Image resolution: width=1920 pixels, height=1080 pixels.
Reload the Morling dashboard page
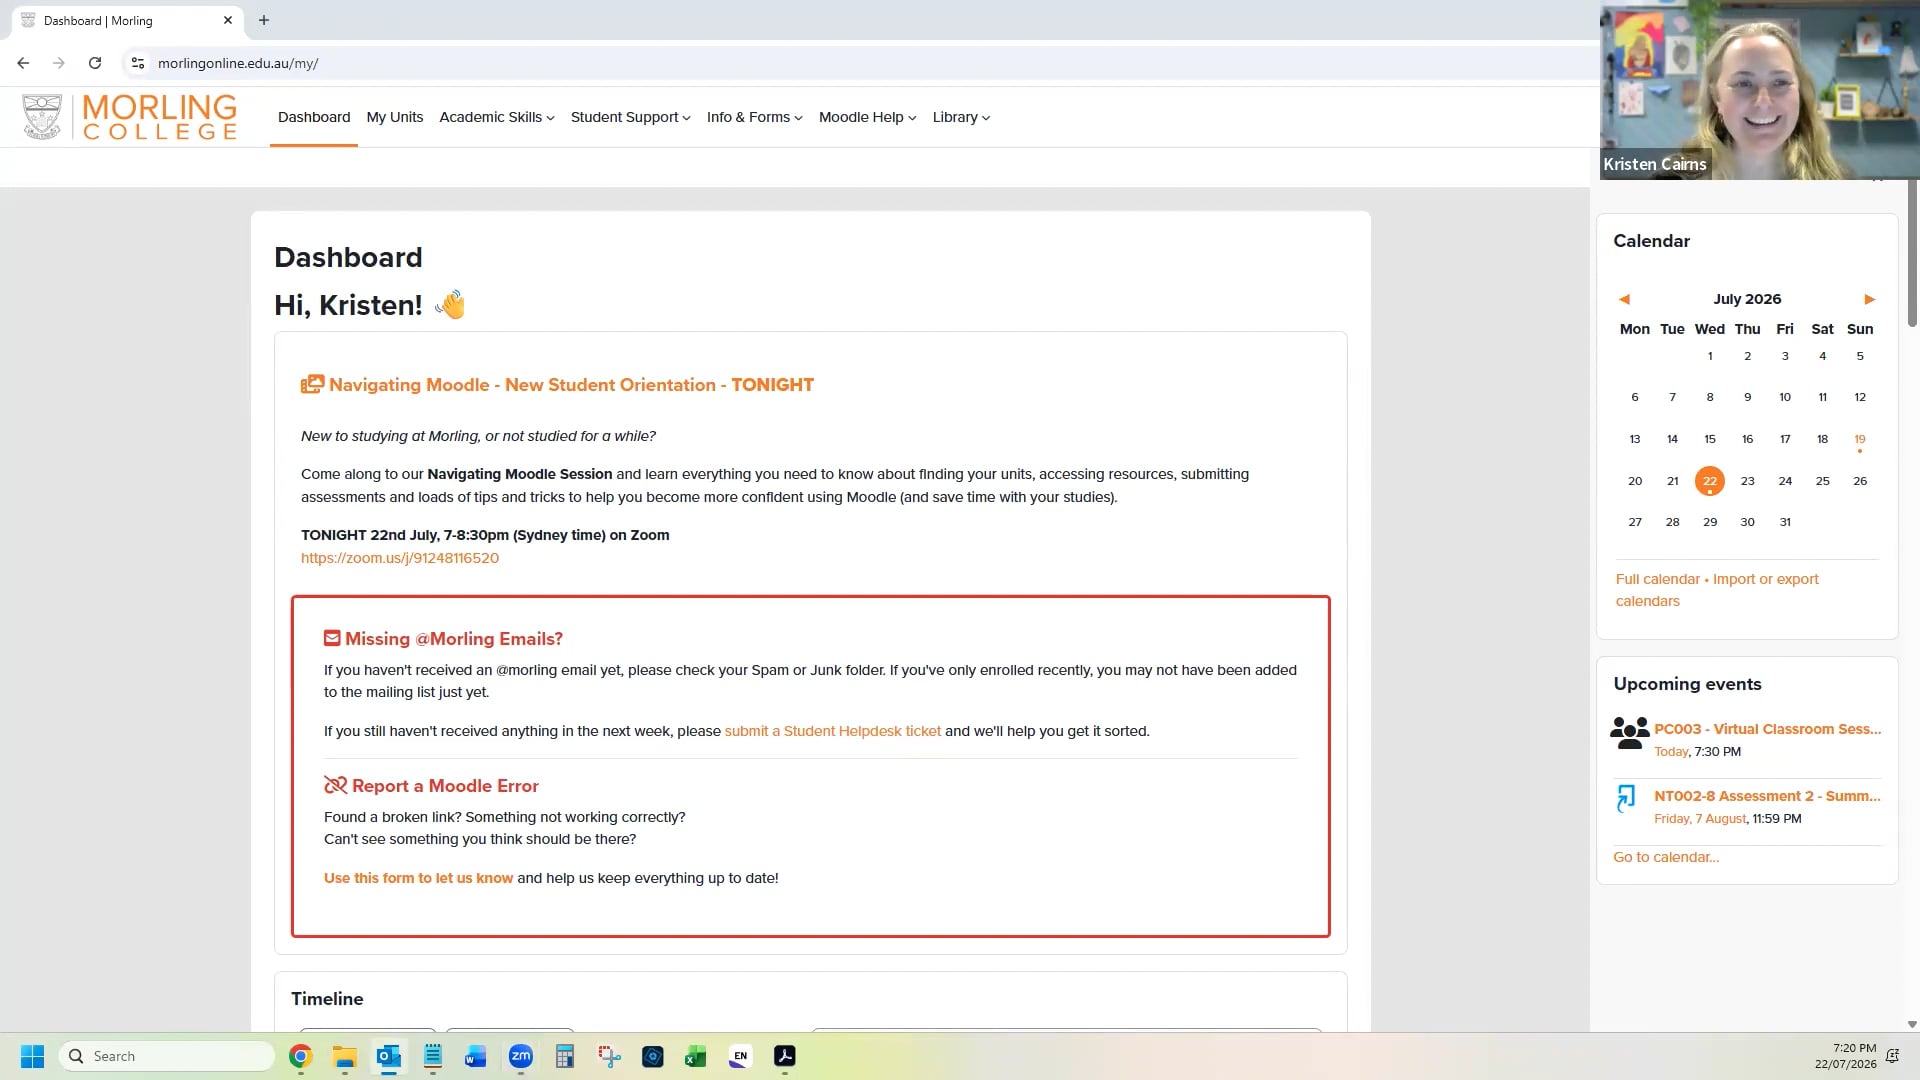tap(95, 63)
